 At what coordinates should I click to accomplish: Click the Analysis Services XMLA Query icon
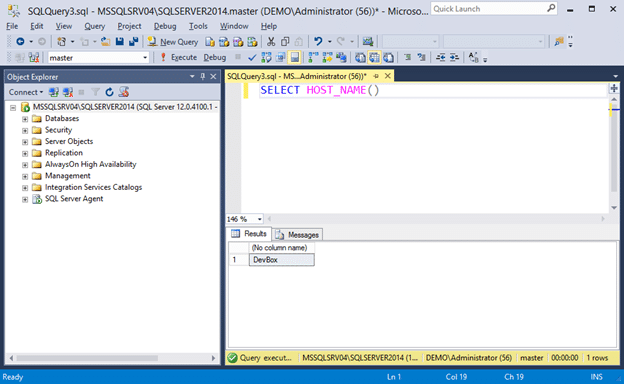[252, 42]
